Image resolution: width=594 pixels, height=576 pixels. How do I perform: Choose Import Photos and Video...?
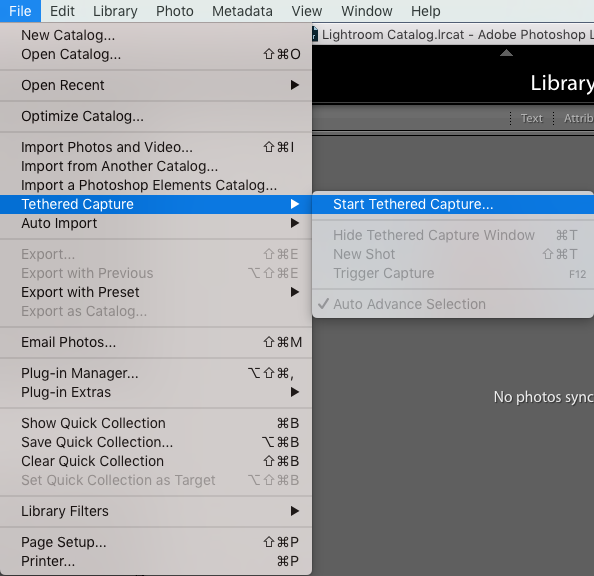[x=156, y=147]
